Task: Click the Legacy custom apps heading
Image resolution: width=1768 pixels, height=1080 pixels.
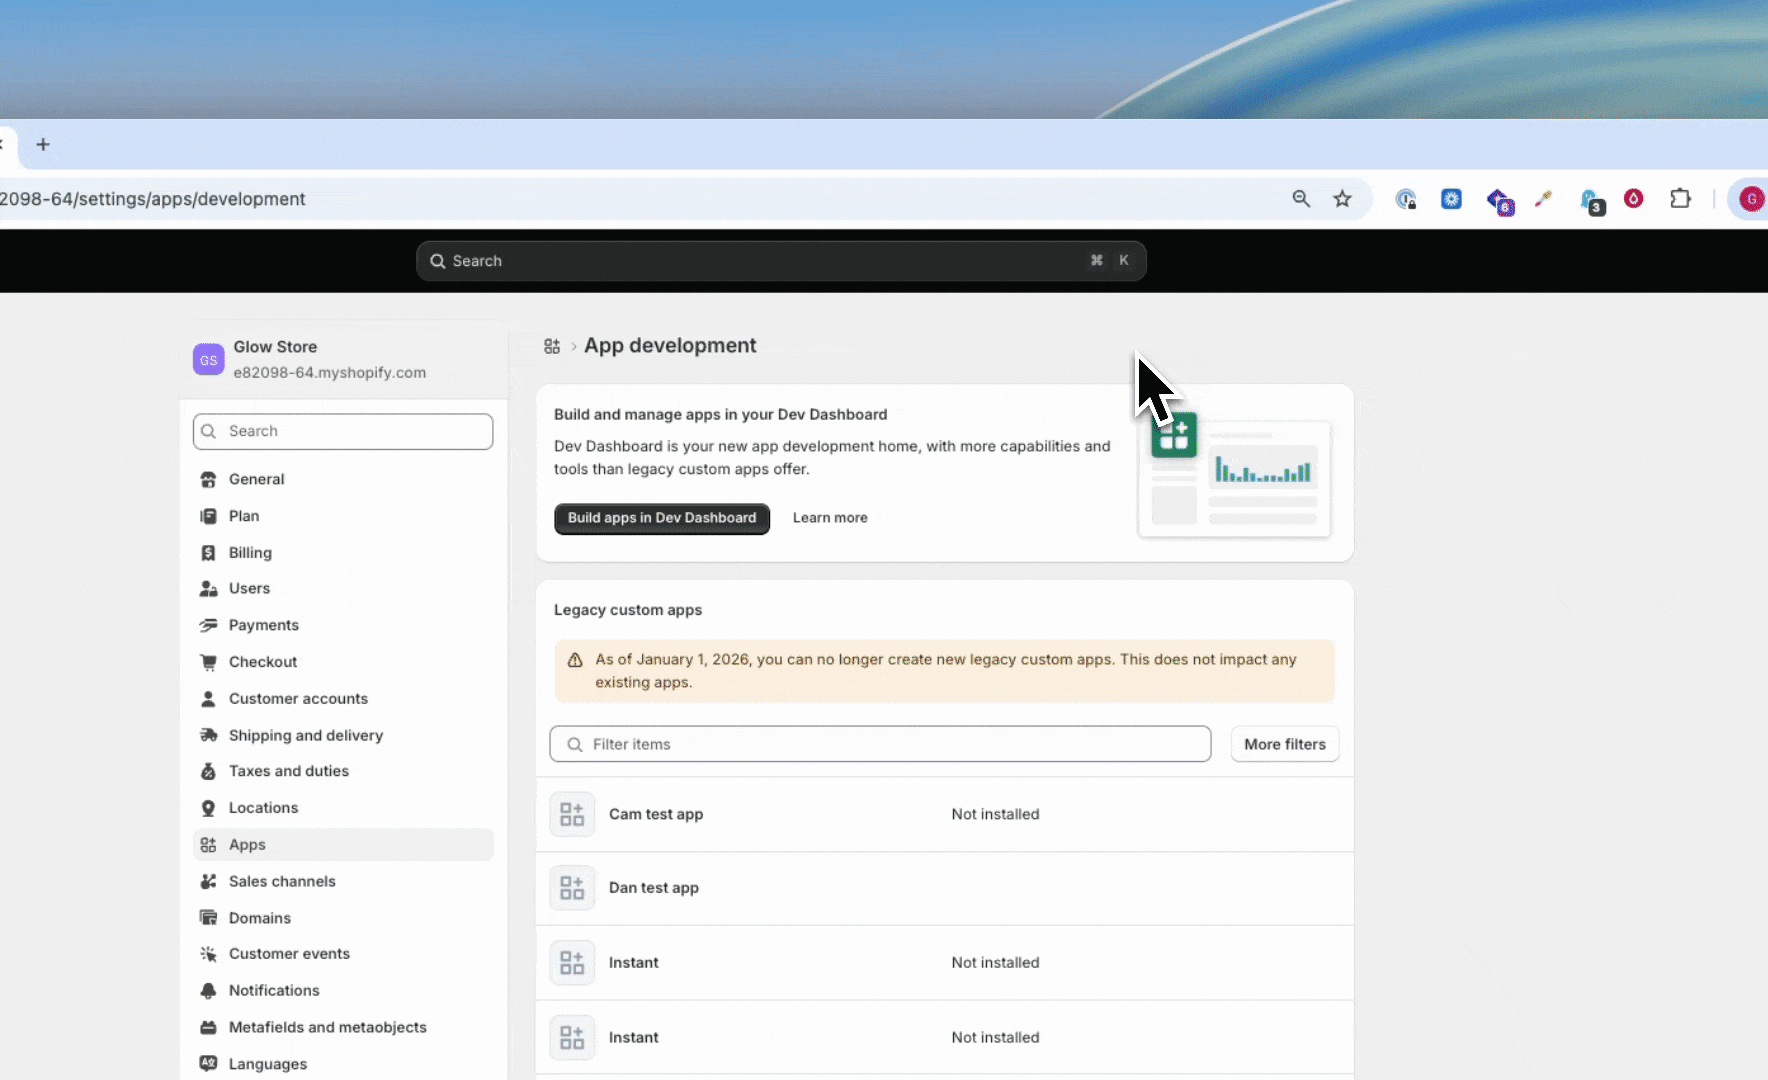Action: click(x=628, y=610)
